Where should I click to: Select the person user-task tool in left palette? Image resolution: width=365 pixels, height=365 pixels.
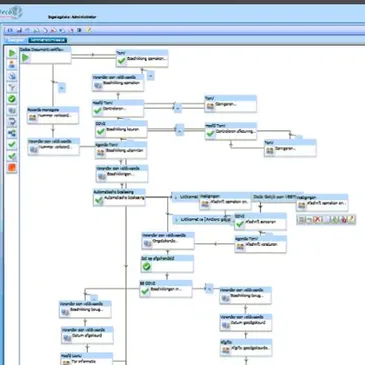pyautogui.click(x=12, y=64)
